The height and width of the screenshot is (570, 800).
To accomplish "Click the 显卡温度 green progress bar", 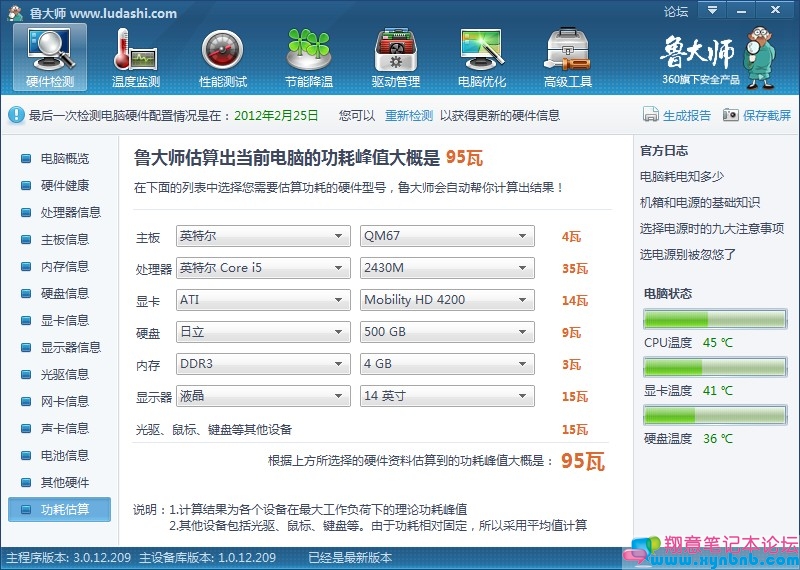I will tap(715, 367).
